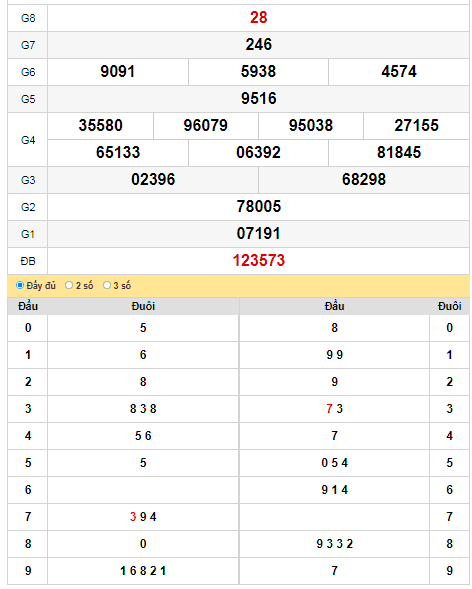Click the G1 result 07191

(259, 234)
